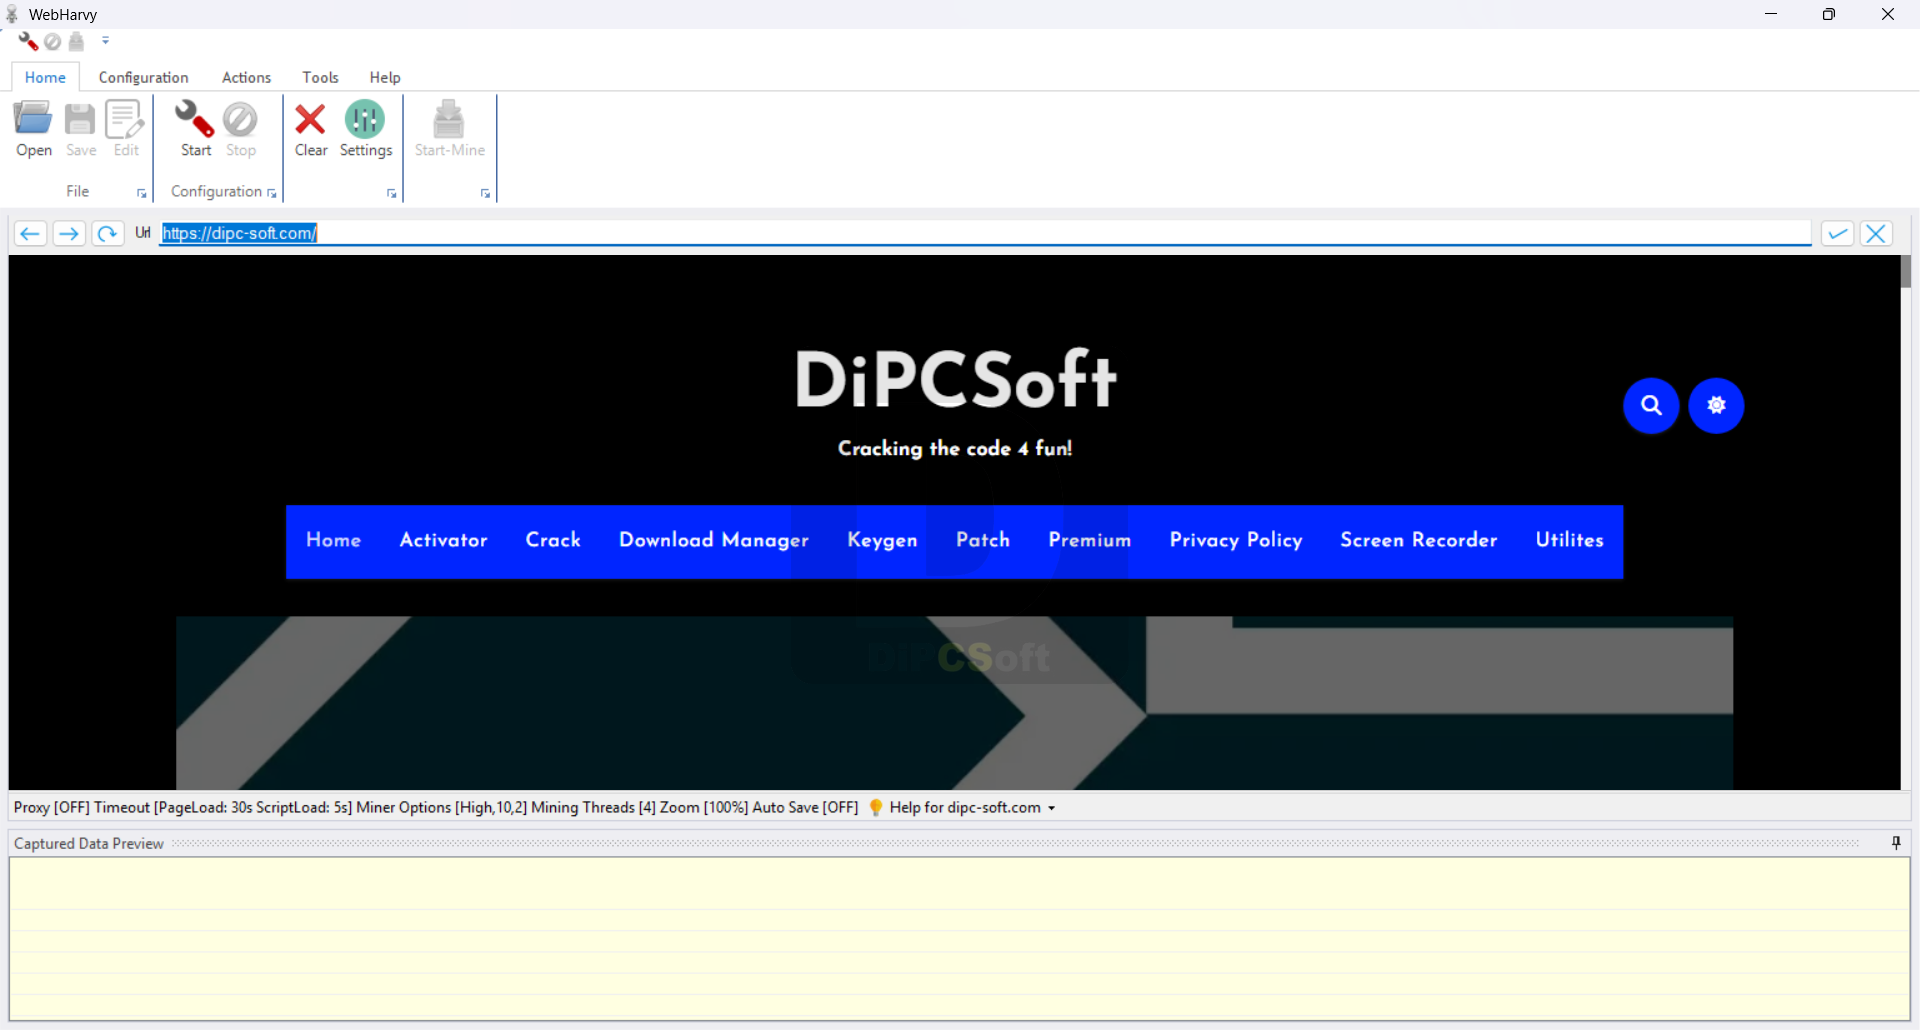Click the Mining Threads [4] status text
The width and height of the screenshot is (1920, 1030).
pyautogui.click(x=593, y=808)
